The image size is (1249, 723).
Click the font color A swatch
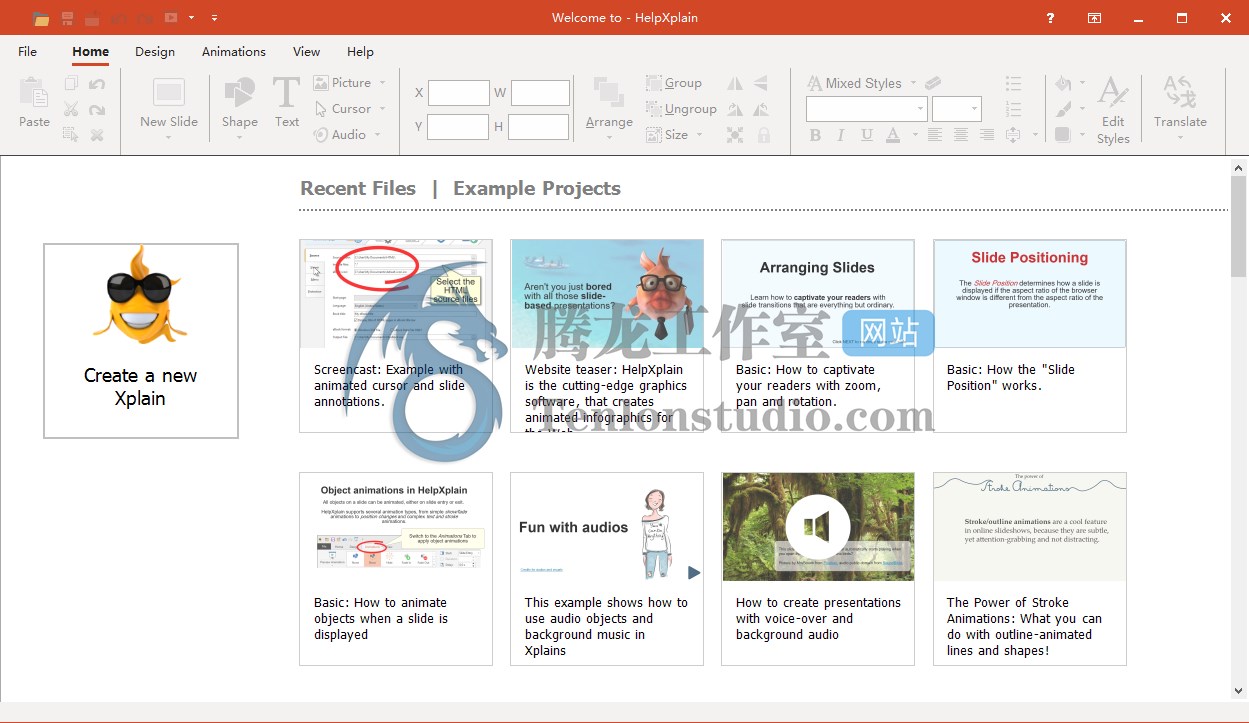coord(891,135)
